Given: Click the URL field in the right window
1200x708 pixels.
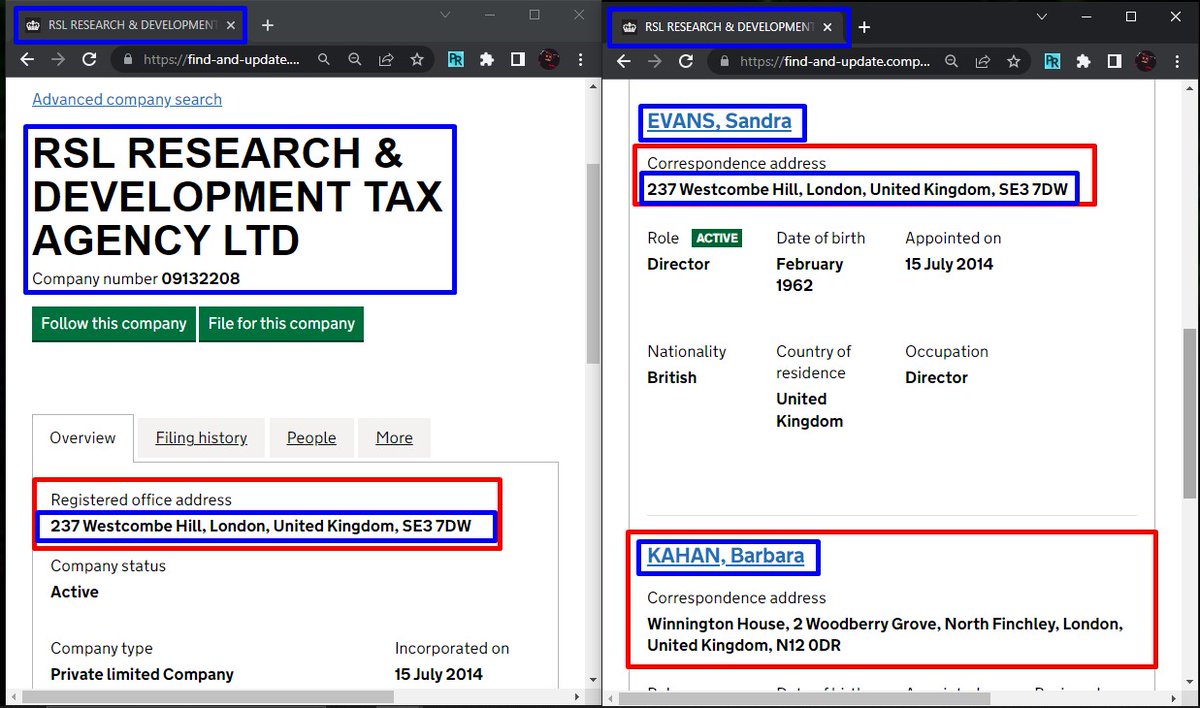Looking at the screenshot, I should tap(835, 61).
